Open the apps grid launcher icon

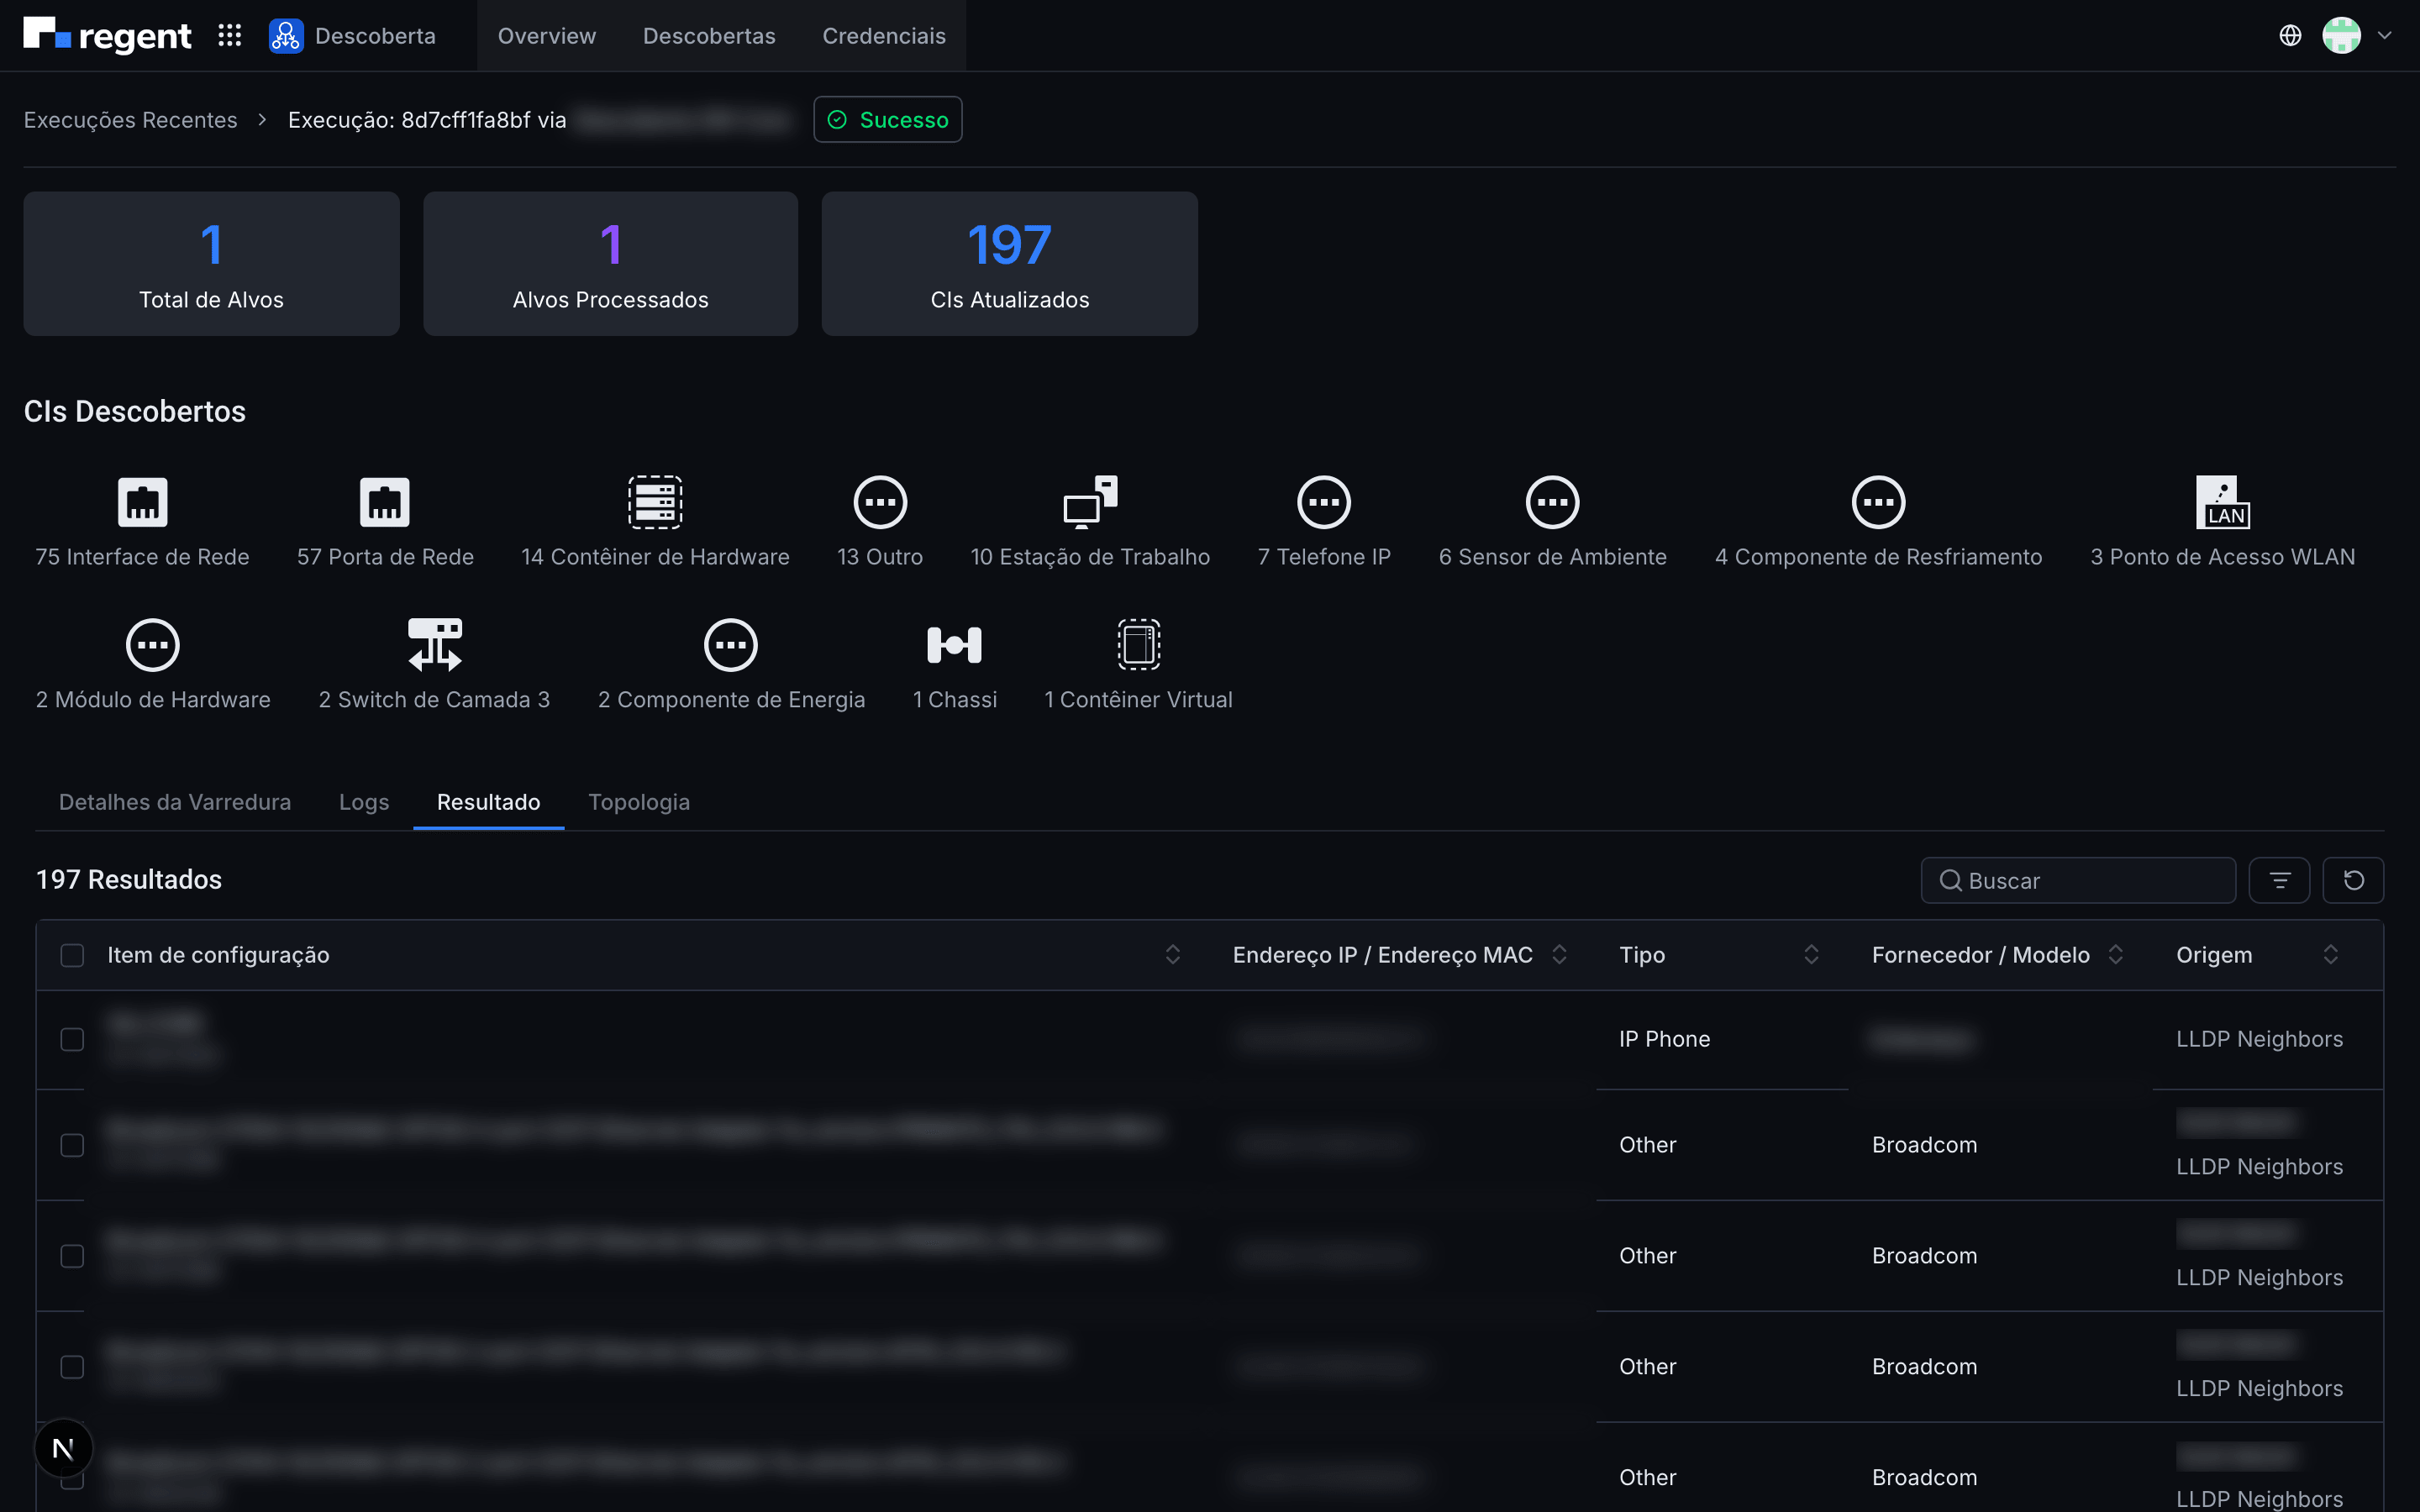pos(230,36)
